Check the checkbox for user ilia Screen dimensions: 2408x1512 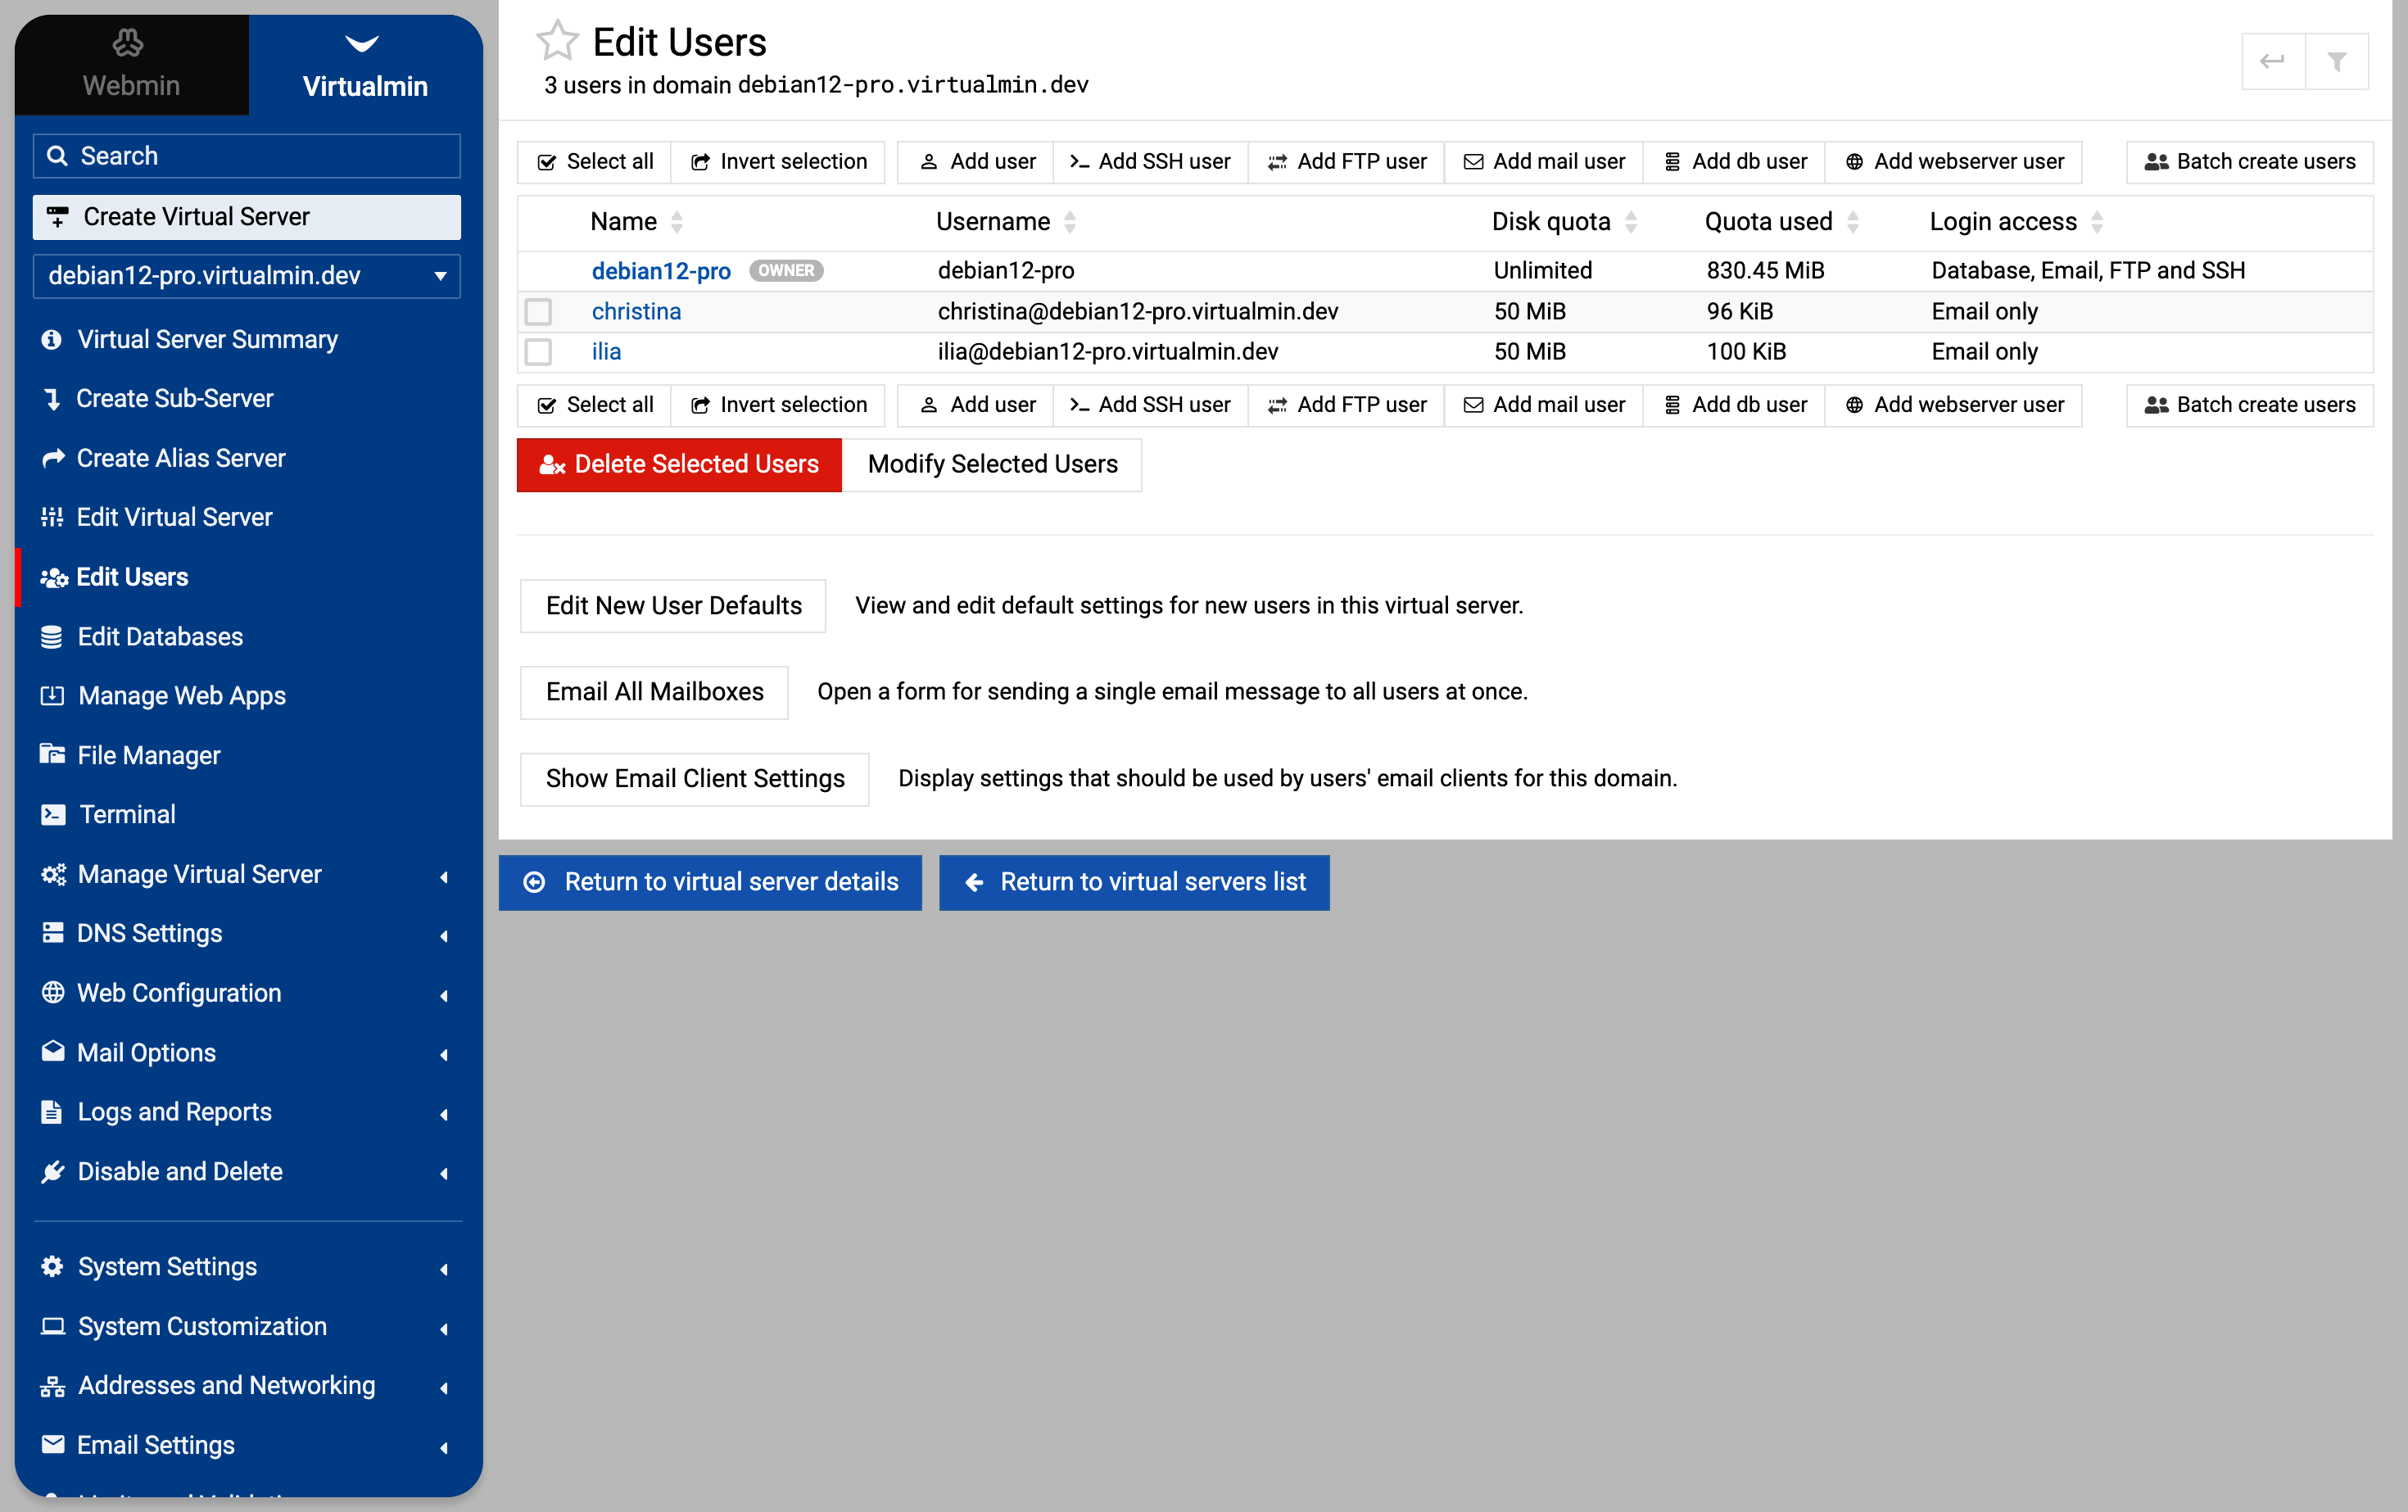538,352
